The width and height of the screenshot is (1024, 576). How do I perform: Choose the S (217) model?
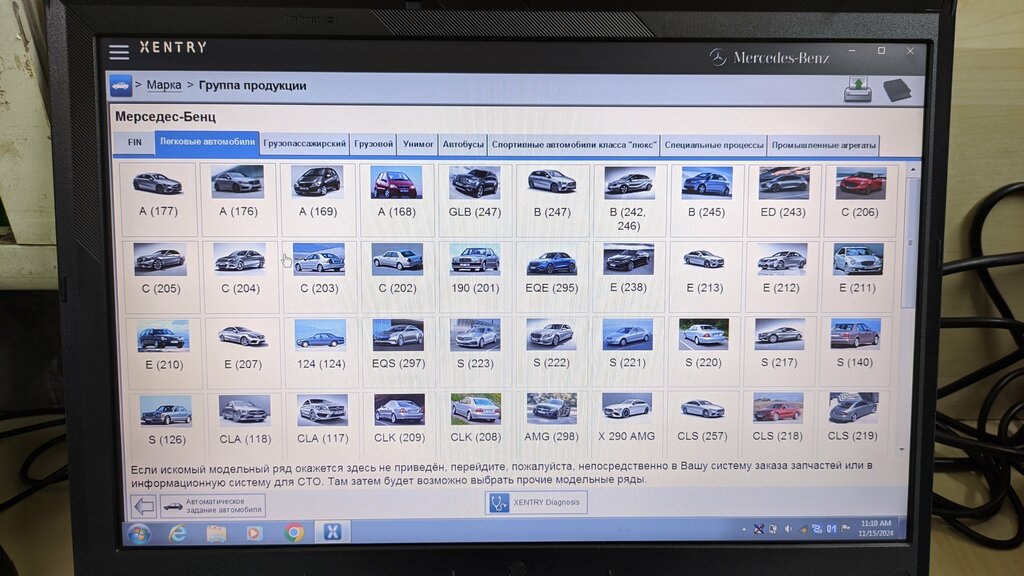(x=778, y=351)
